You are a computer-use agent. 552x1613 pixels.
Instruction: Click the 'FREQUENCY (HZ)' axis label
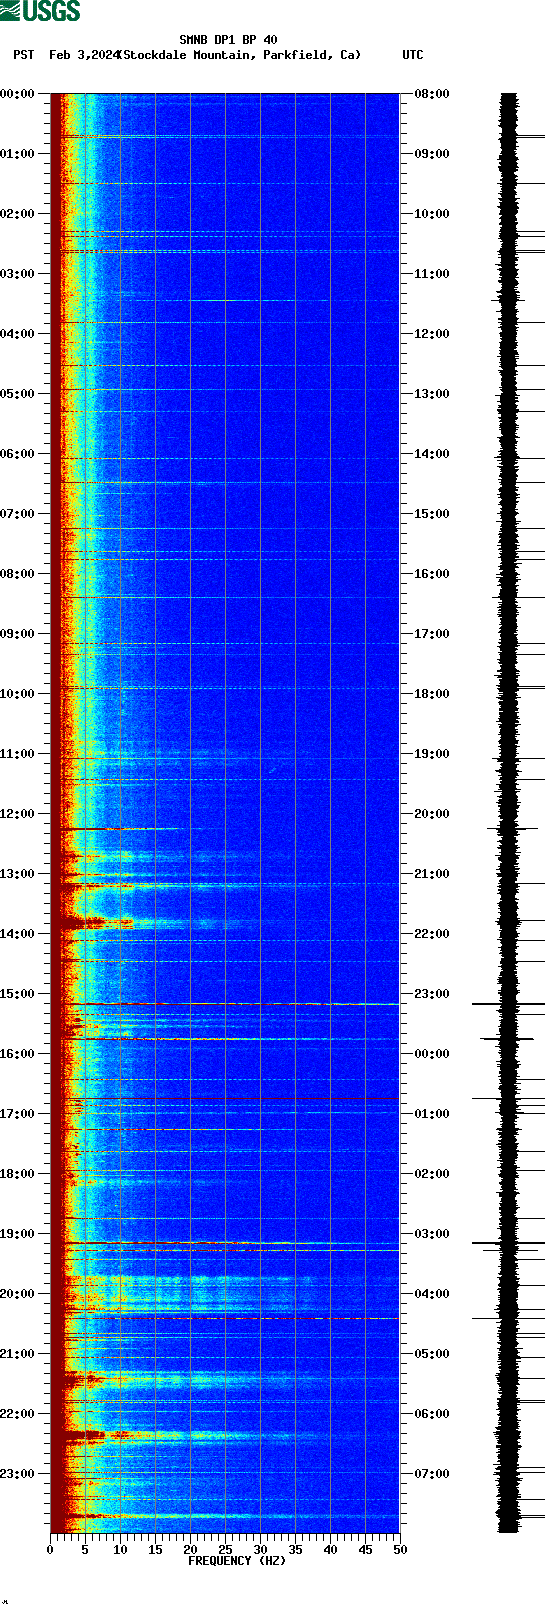click(x=237, y=1560)
